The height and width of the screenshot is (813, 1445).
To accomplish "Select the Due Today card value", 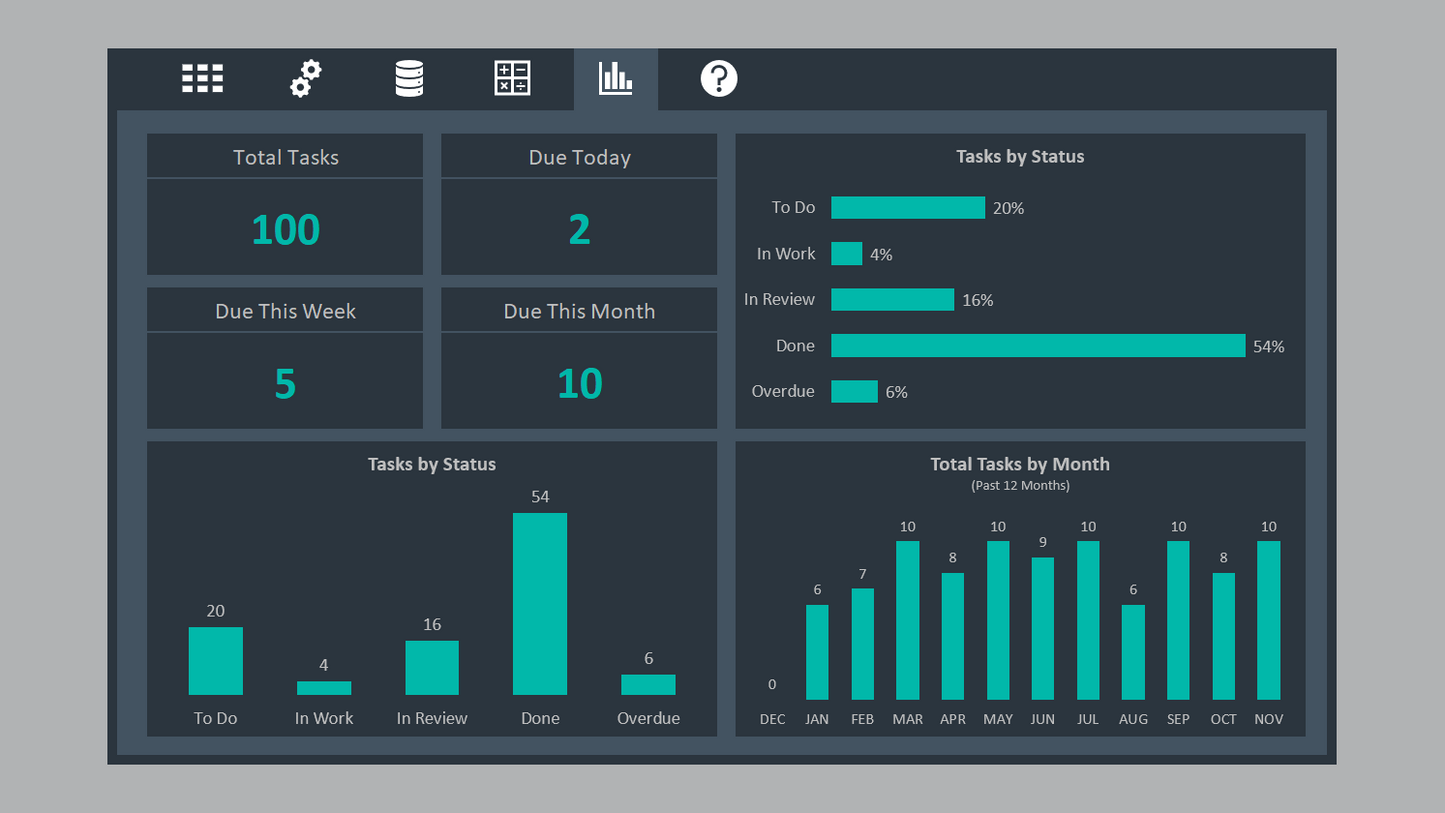I will (579, 229).
